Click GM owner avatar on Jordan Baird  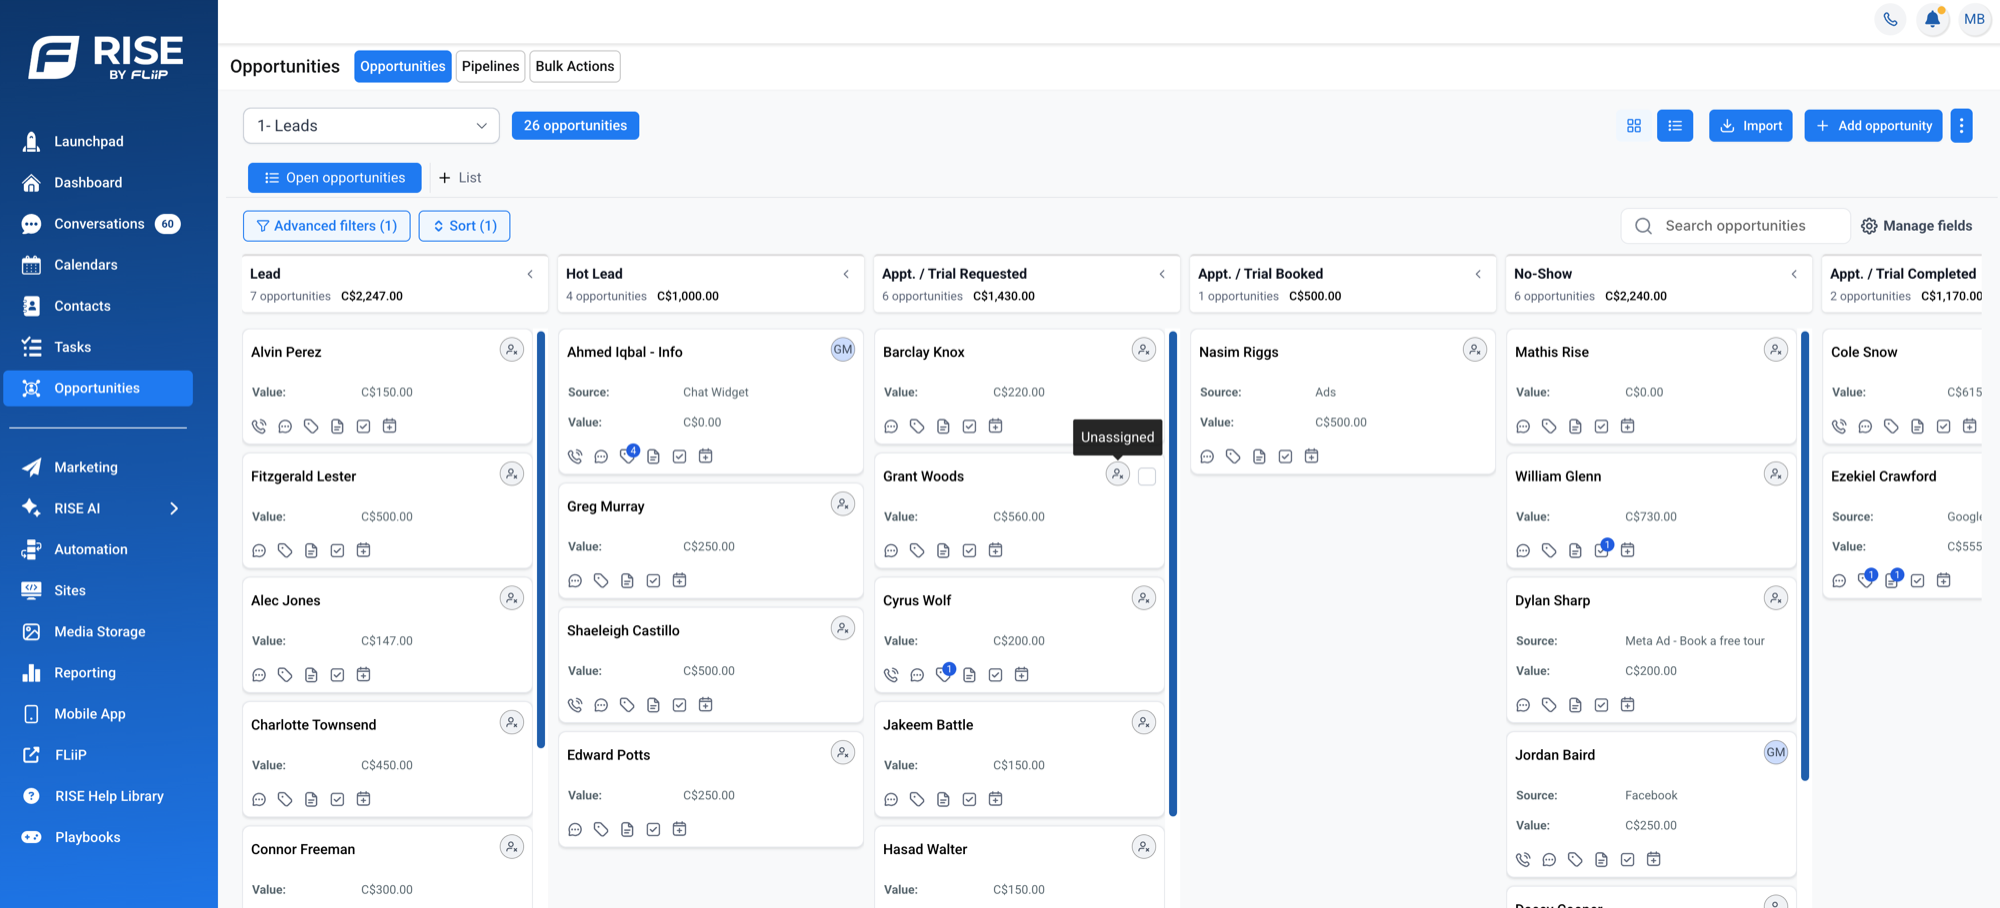point(1775,752)
